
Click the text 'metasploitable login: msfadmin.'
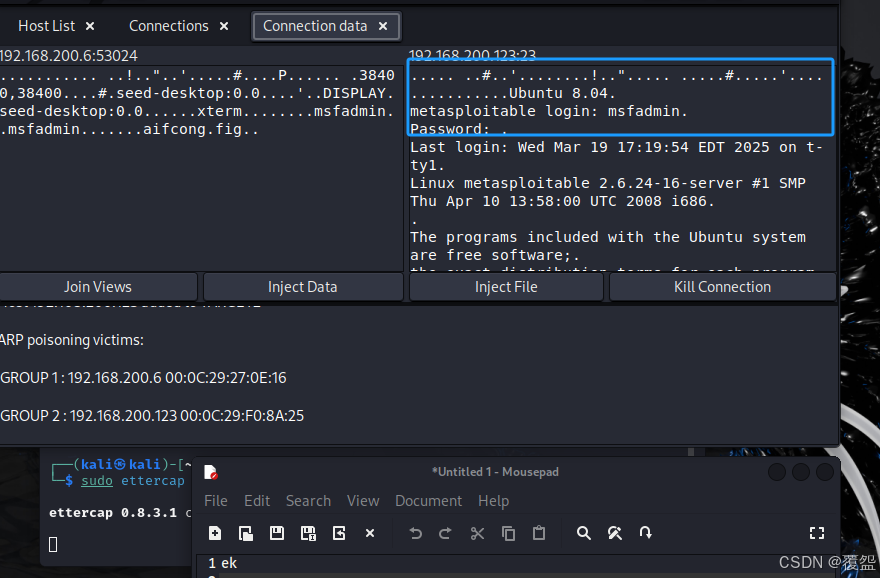(549, 111)
